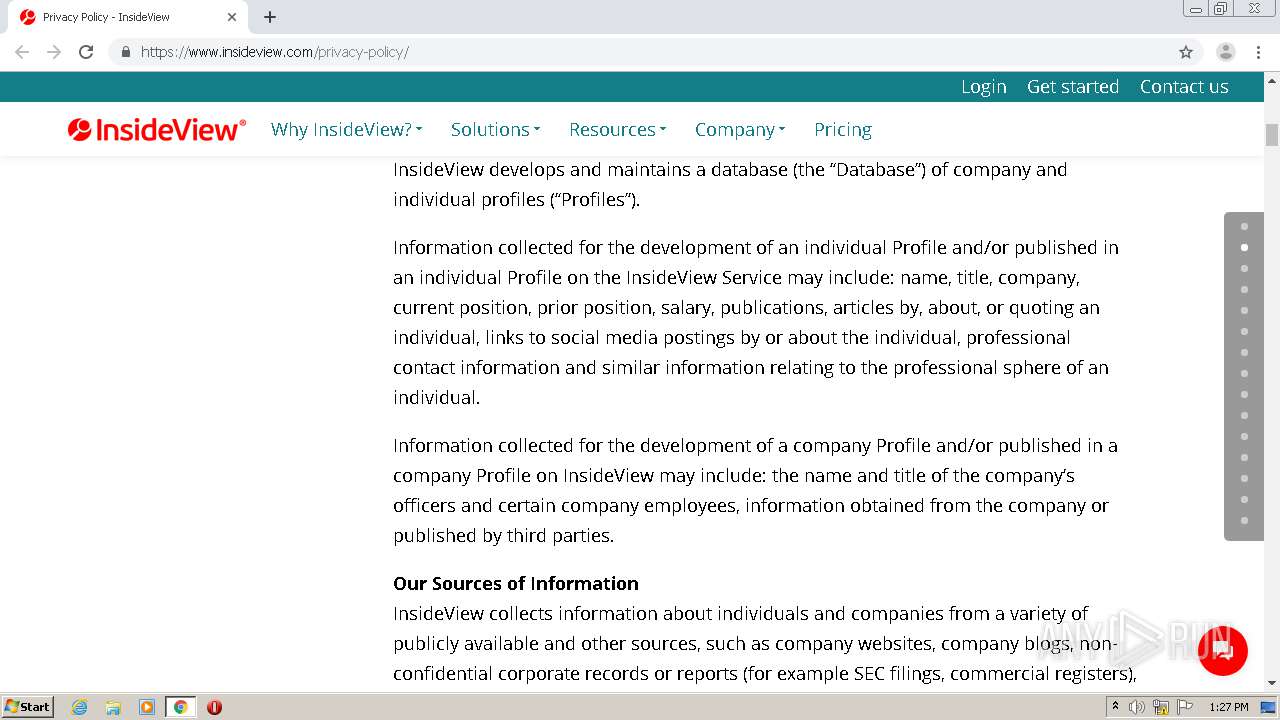Jump to the first section dot
Viewport: 1280px width, 720px height.
[1244, 226]
